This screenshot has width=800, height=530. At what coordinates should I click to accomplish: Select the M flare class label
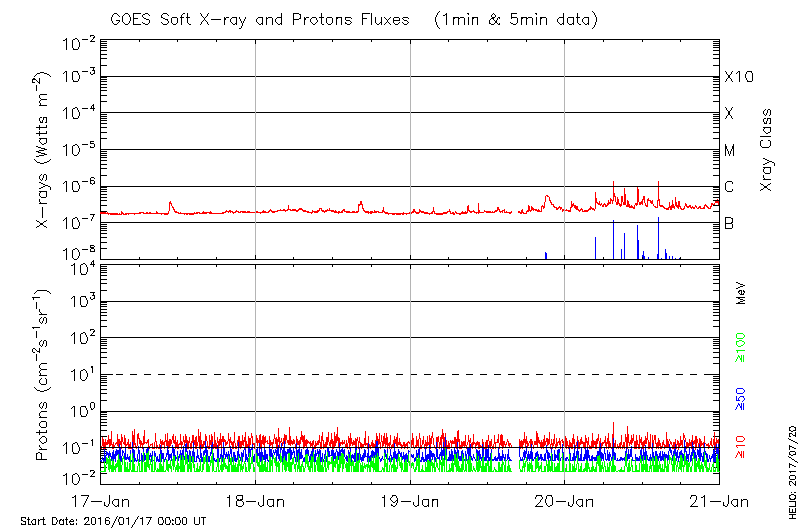[730, 151]
